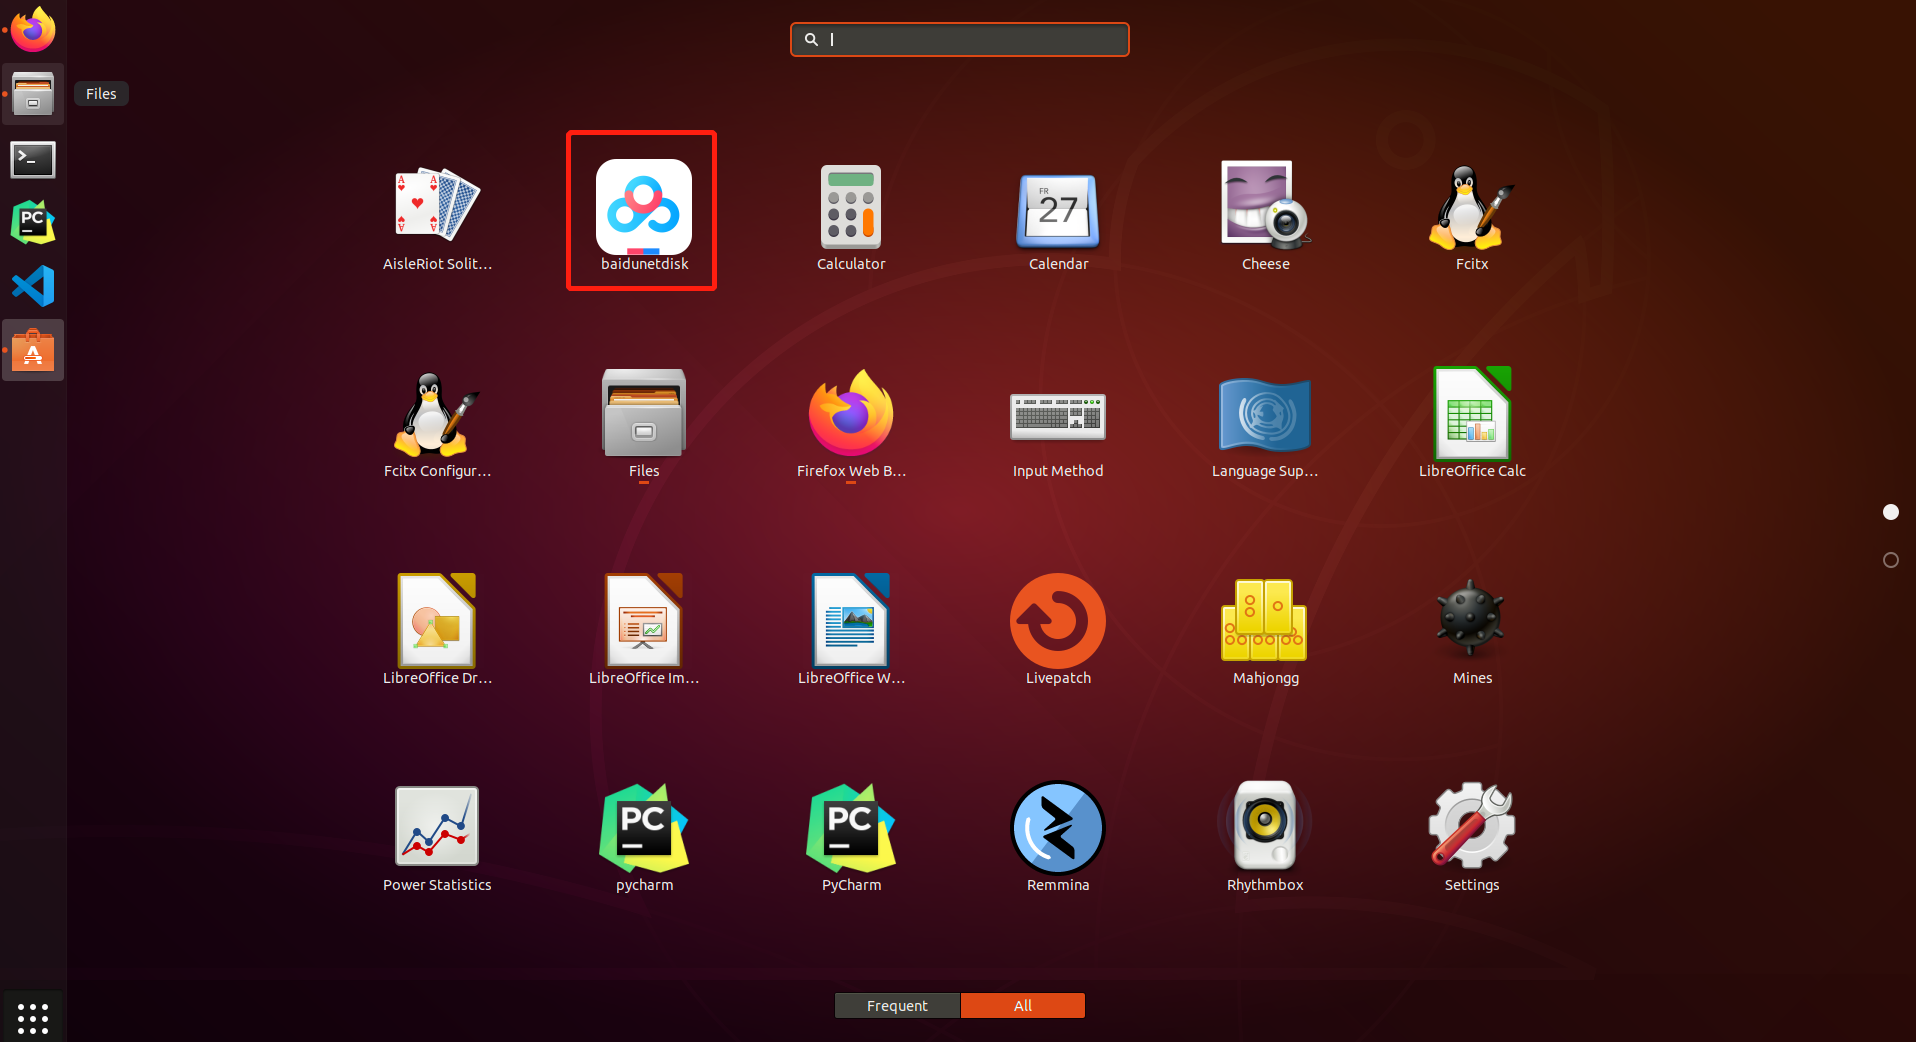Screen dimensions: 1916x1042
Task: Open Visual Studio Code from dock
Action: (33, 286)
